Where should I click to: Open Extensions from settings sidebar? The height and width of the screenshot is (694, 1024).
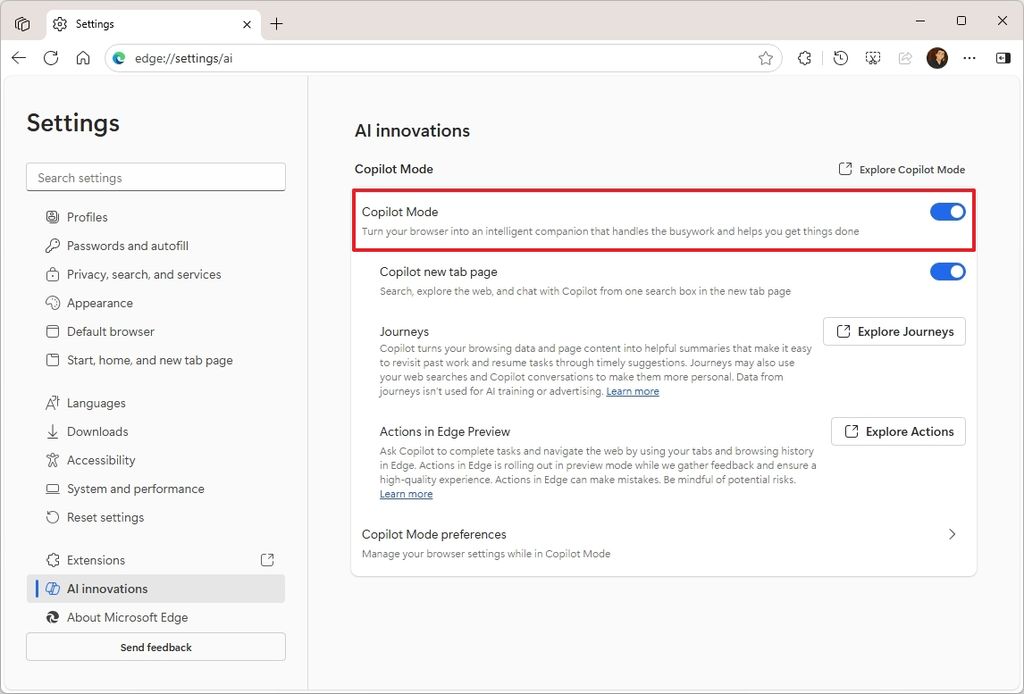coord(155,560)
